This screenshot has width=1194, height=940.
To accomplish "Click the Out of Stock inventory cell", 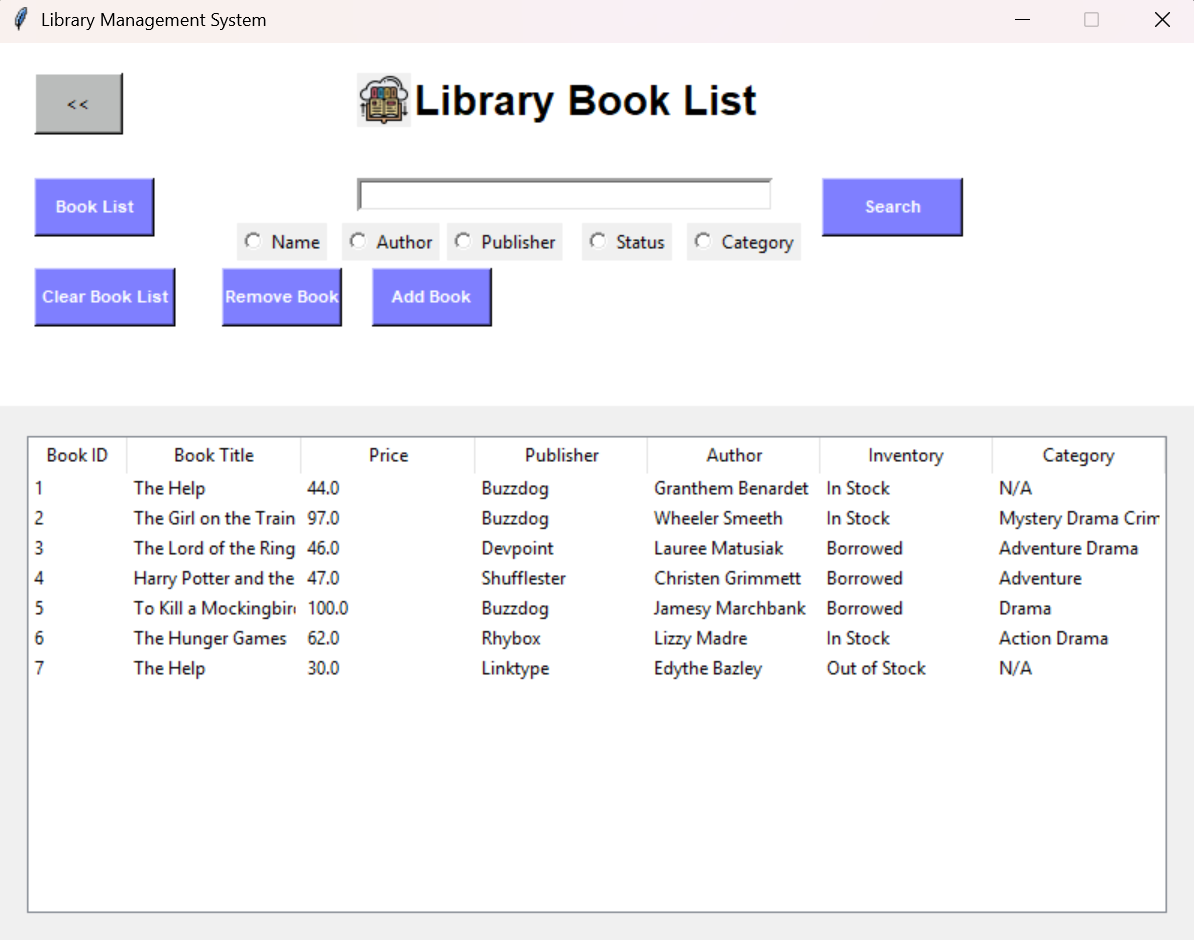I will pos(876,669).
